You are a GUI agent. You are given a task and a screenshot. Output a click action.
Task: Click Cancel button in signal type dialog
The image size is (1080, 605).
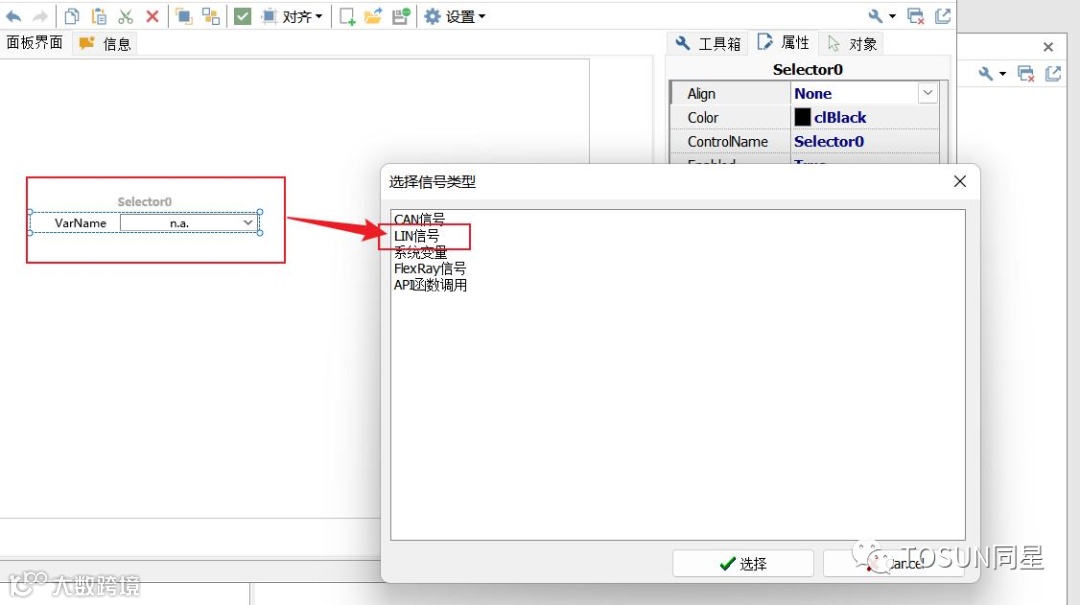[x=893, y=564]
